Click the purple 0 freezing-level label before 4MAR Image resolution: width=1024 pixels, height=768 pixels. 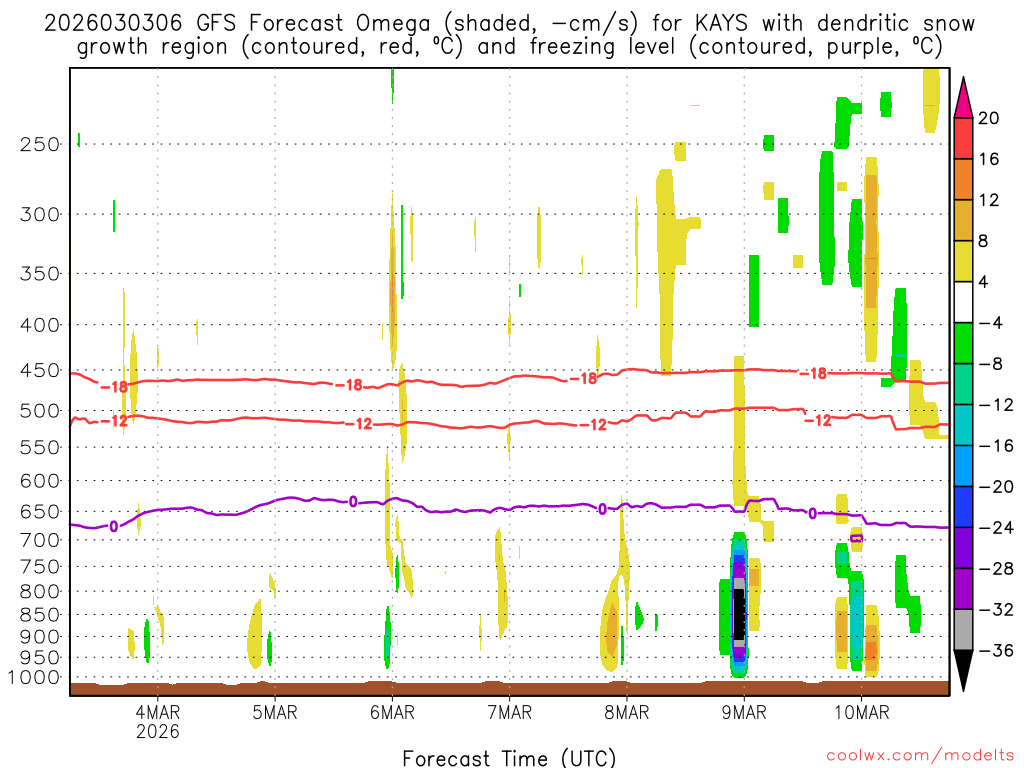pos(114,526)
